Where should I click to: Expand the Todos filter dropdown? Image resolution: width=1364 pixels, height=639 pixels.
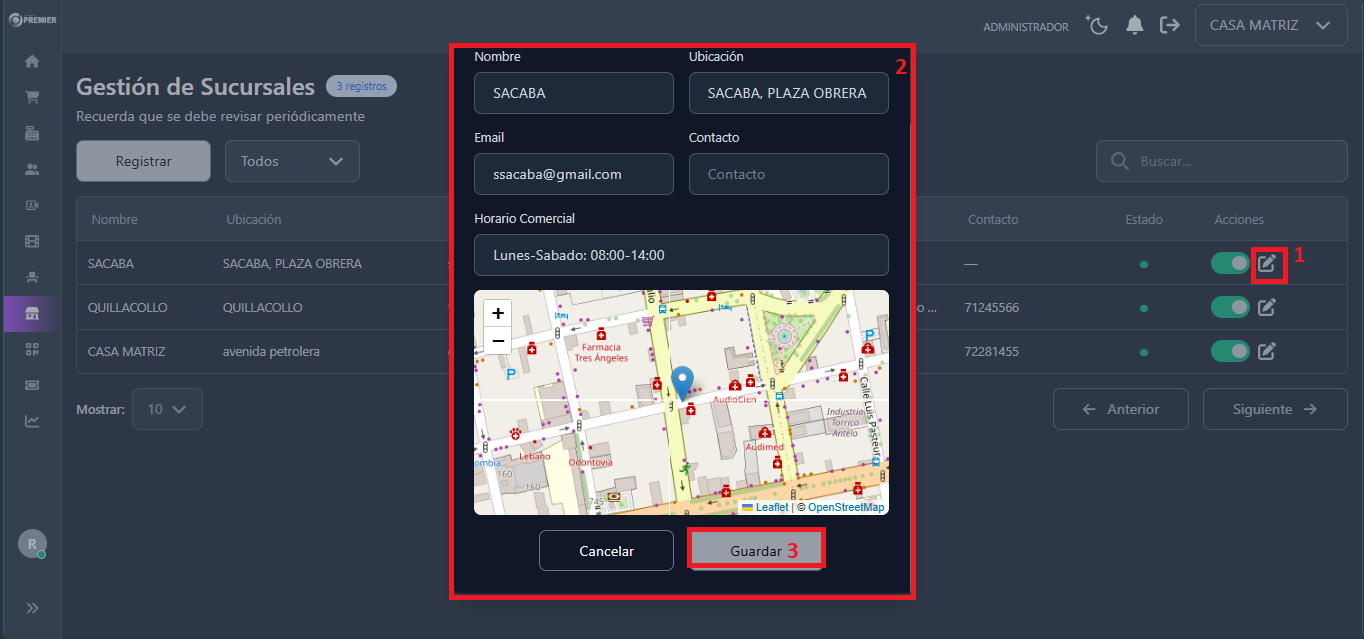click(x=292, y=161)
